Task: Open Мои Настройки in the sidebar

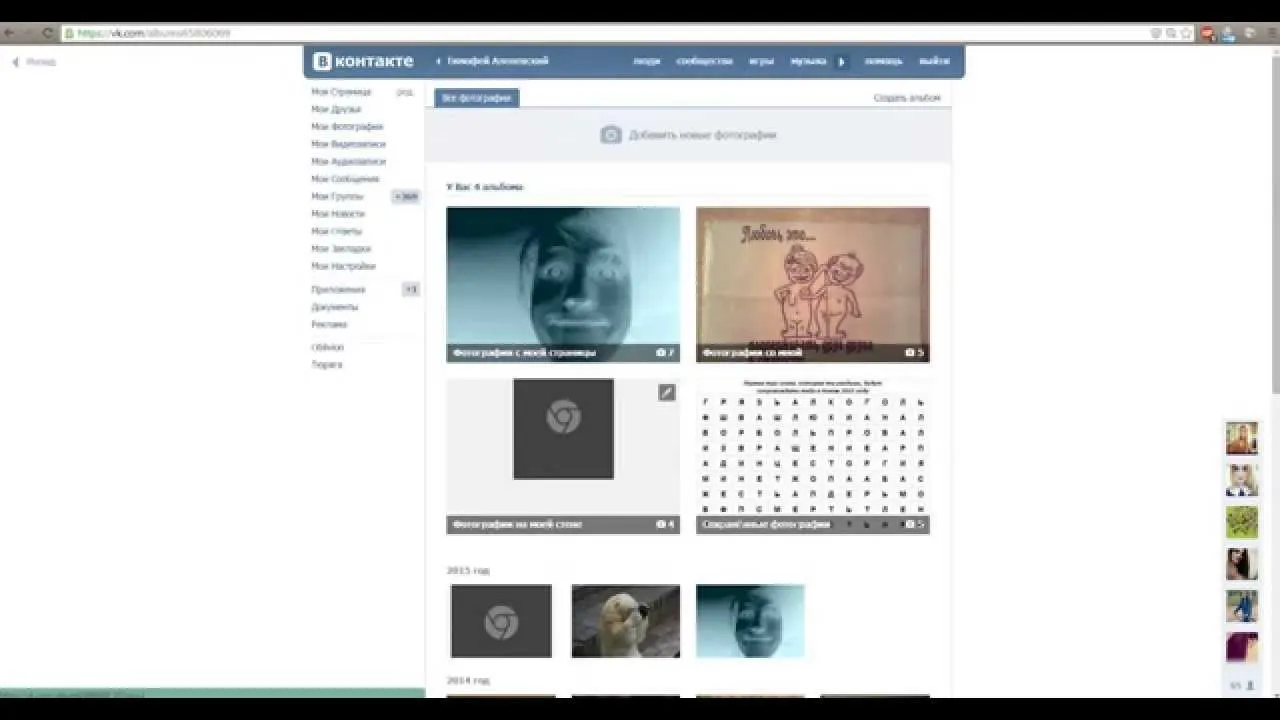Action: (x=343, y=266)
